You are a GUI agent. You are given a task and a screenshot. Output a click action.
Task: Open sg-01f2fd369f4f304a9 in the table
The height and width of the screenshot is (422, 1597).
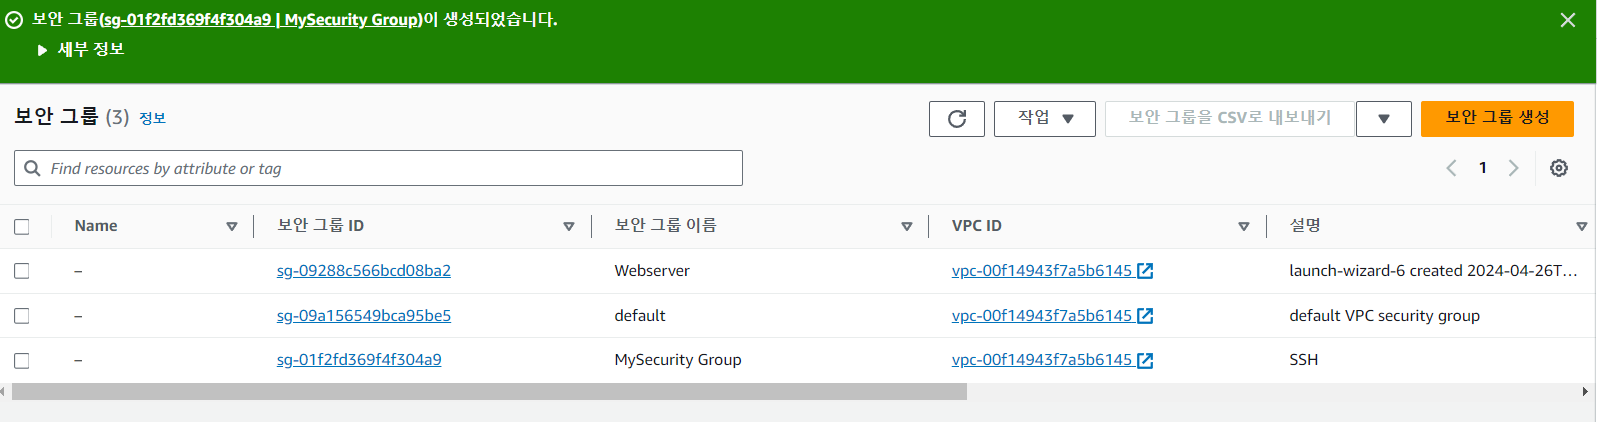(x=359, y=360)
